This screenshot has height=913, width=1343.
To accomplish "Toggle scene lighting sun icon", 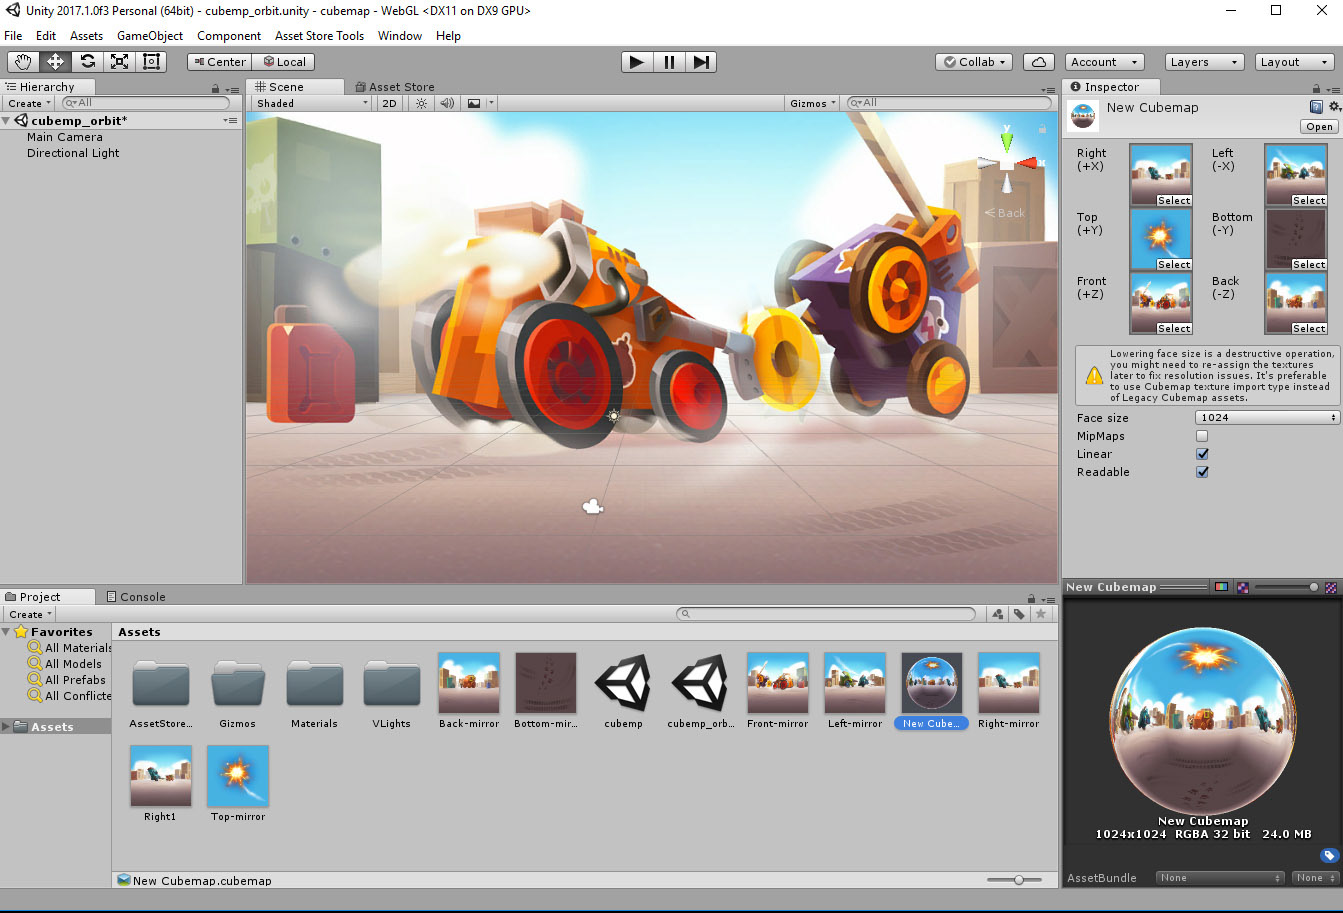I will (x=421, y=103).
